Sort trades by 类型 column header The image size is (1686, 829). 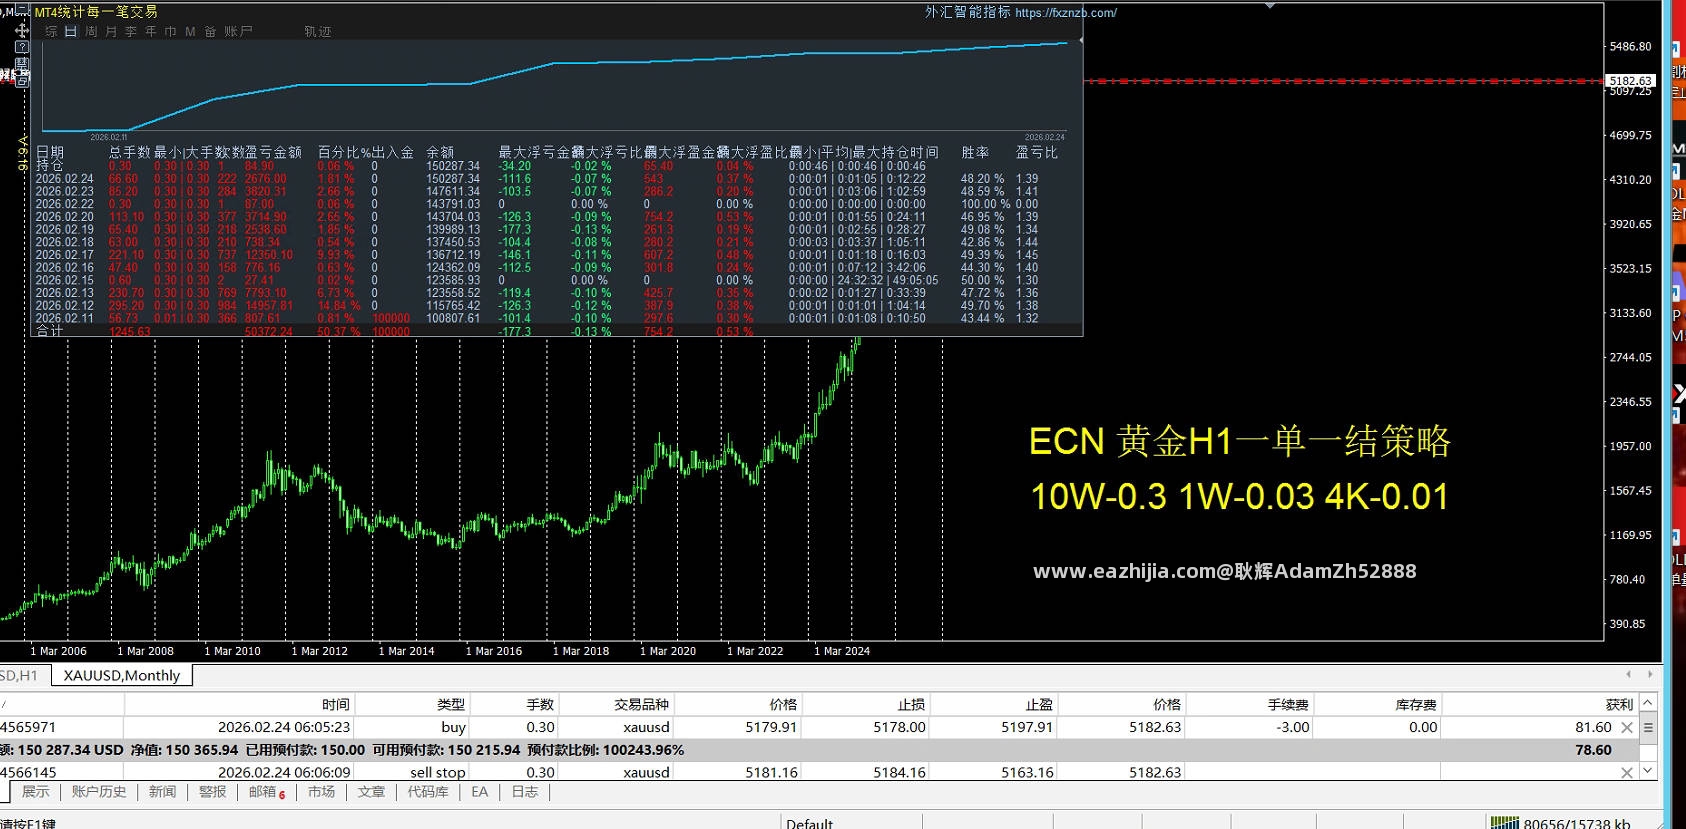[x=412, y=704]
